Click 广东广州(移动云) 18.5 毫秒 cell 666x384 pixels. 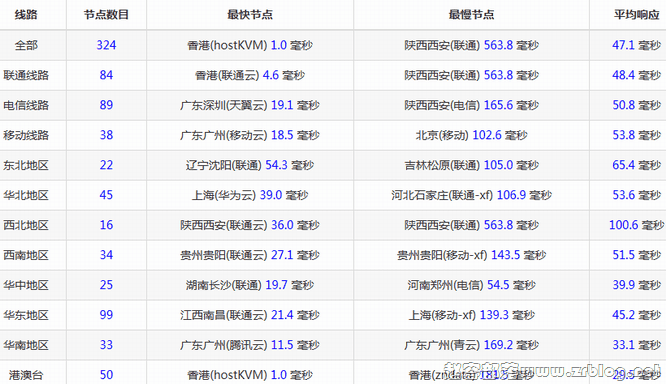pos(250,135)
